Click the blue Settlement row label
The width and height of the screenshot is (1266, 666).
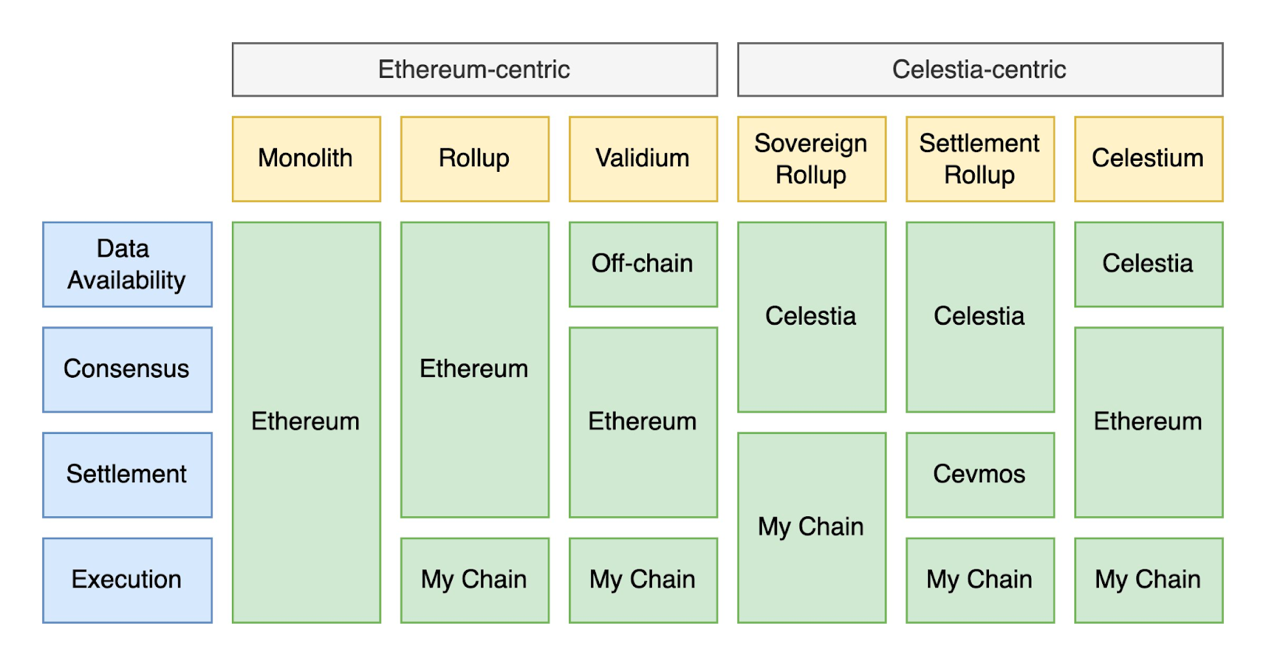pyautogui.click(x=127, y=474)
